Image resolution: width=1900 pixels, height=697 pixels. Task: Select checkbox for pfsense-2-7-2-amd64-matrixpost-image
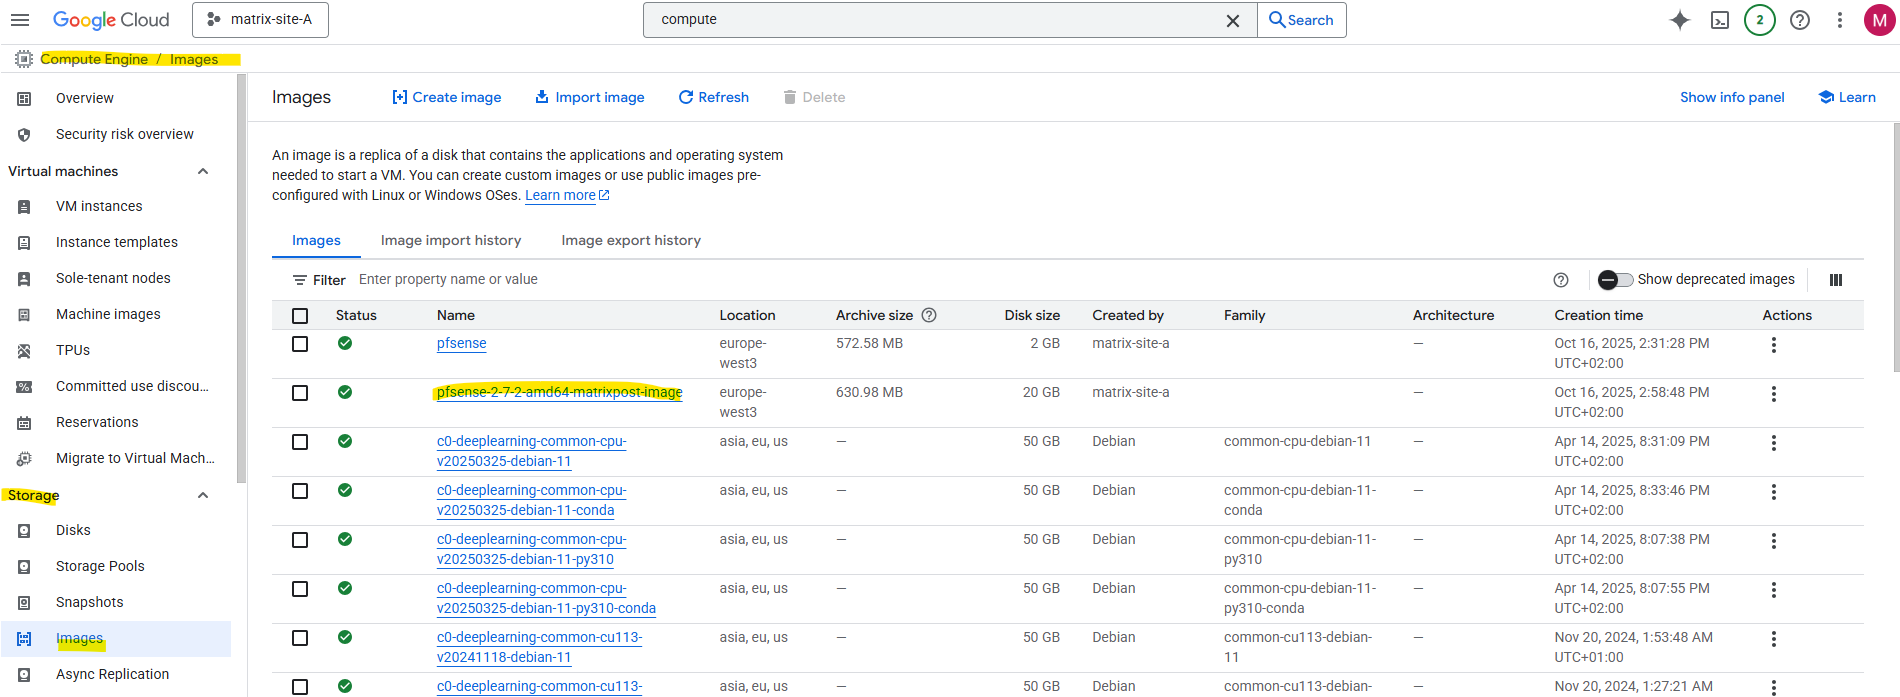click(x=300, y=393)
